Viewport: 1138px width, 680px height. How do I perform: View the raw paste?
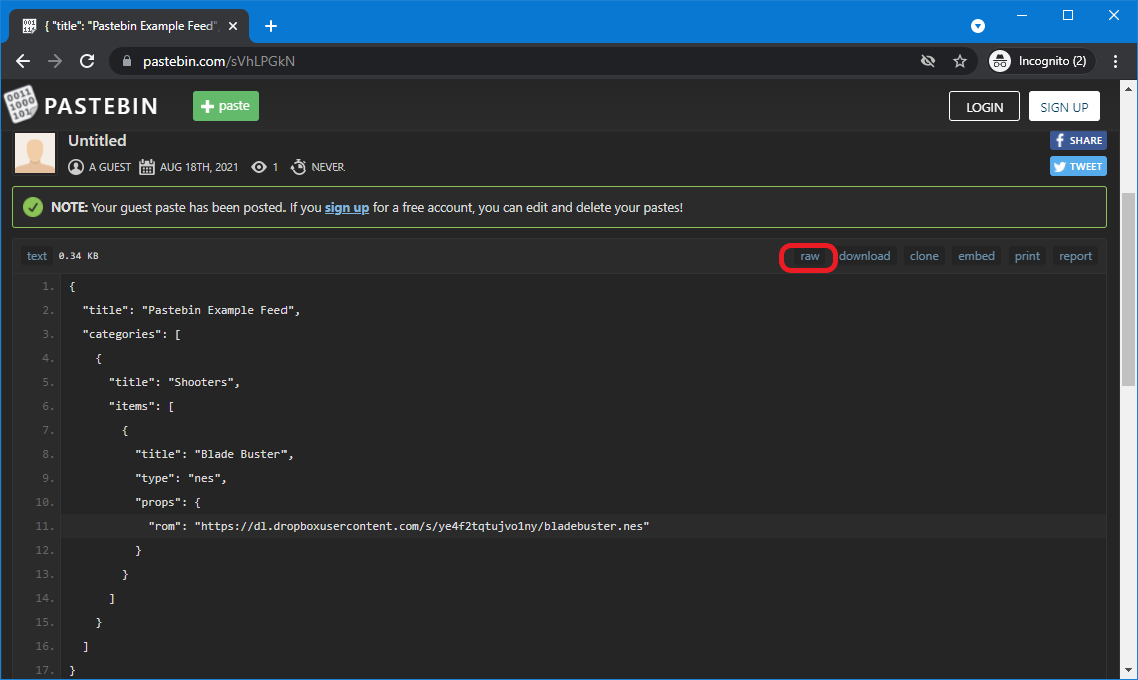[809, 256]
